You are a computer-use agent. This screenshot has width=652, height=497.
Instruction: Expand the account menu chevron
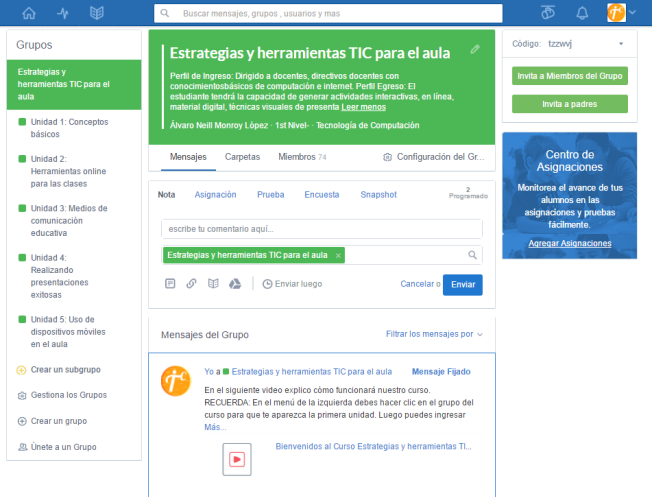pos(633,12)
